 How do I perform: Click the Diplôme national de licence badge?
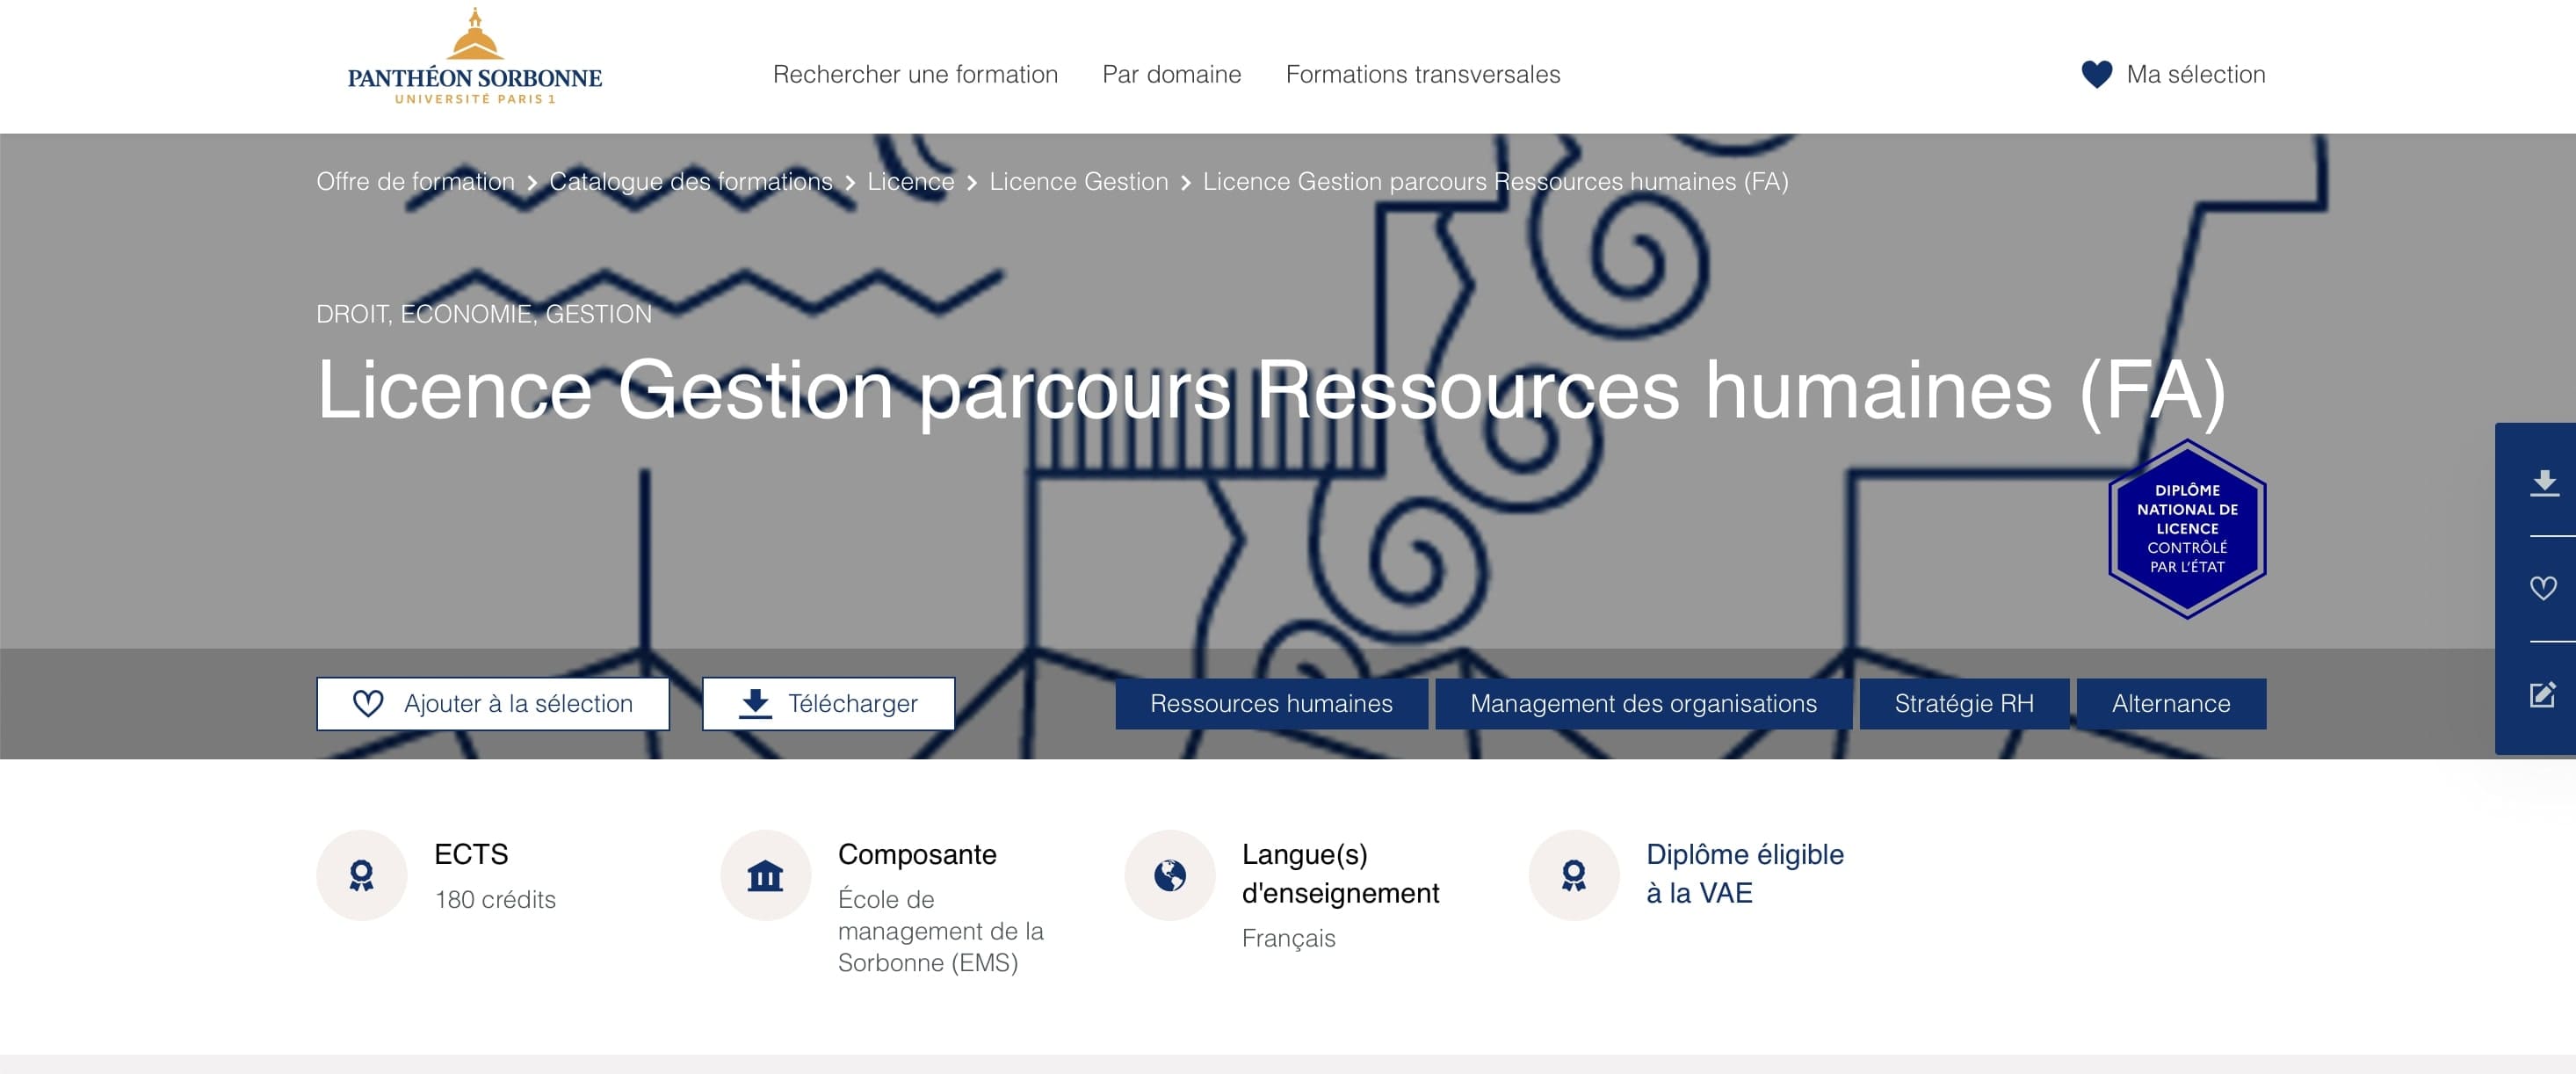click(2186, 529)
